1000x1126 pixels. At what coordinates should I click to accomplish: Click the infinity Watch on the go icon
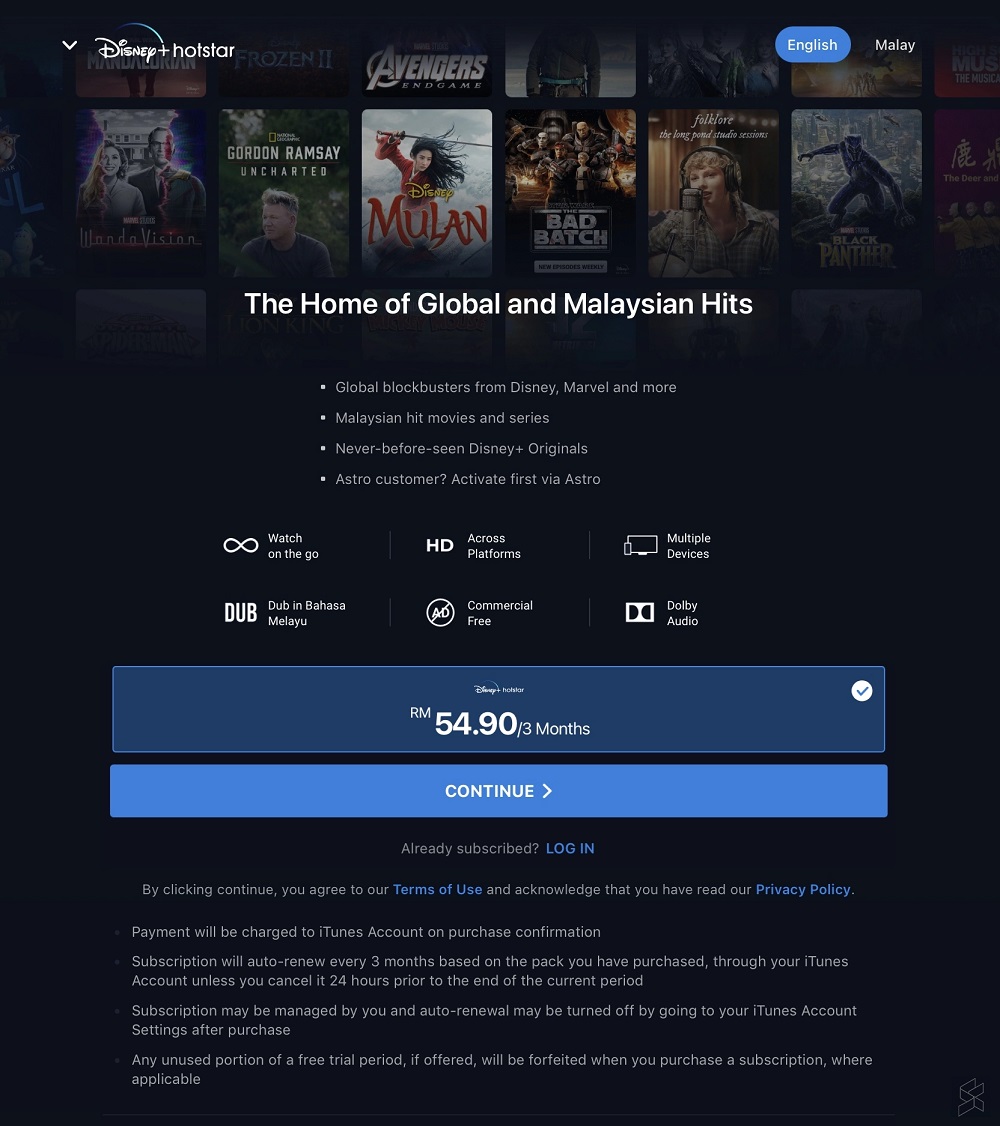240,546
